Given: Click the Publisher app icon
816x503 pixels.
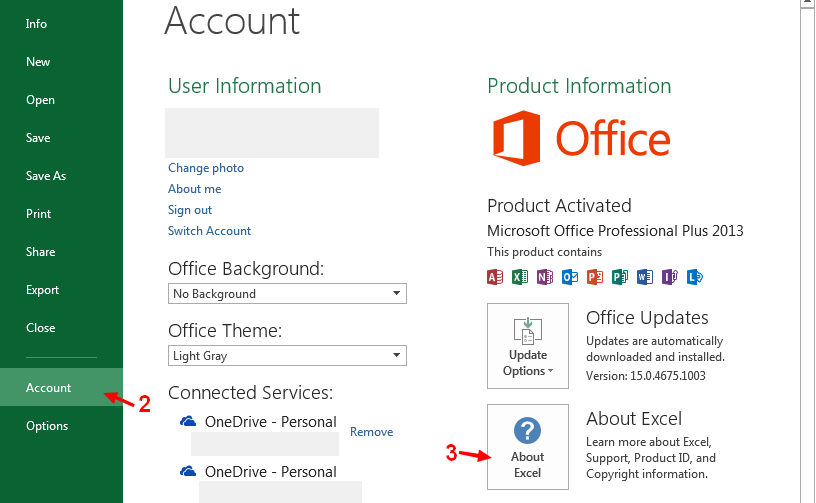Looking at the screenshot, I should 620,277.
